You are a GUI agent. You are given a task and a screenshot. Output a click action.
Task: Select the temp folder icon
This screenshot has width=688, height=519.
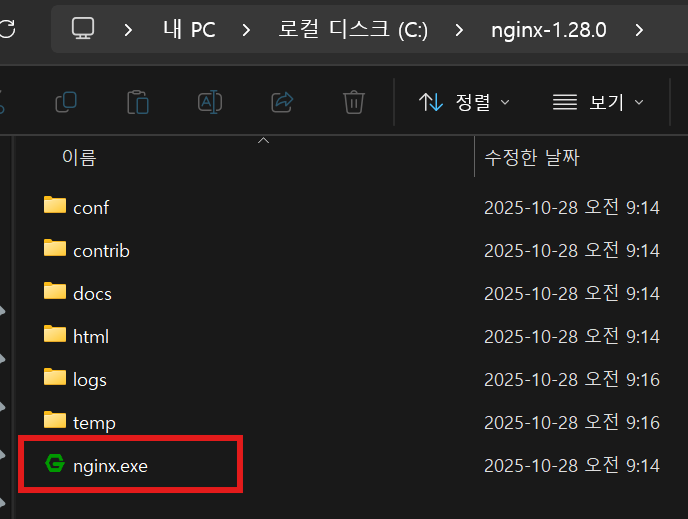coord(55,420)
